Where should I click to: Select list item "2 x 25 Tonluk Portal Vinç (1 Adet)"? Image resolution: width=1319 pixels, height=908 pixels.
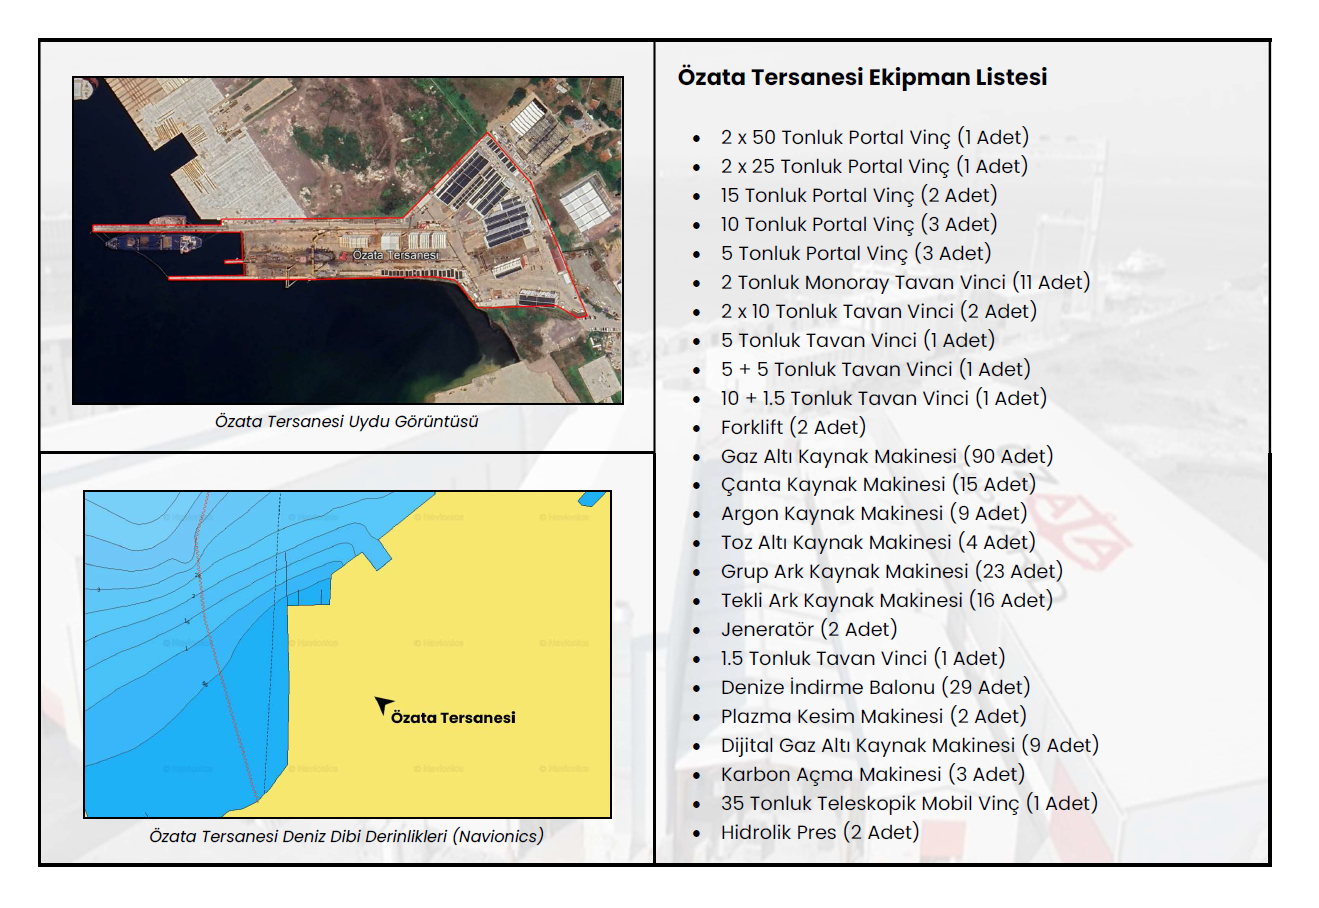tap(874, 166)
